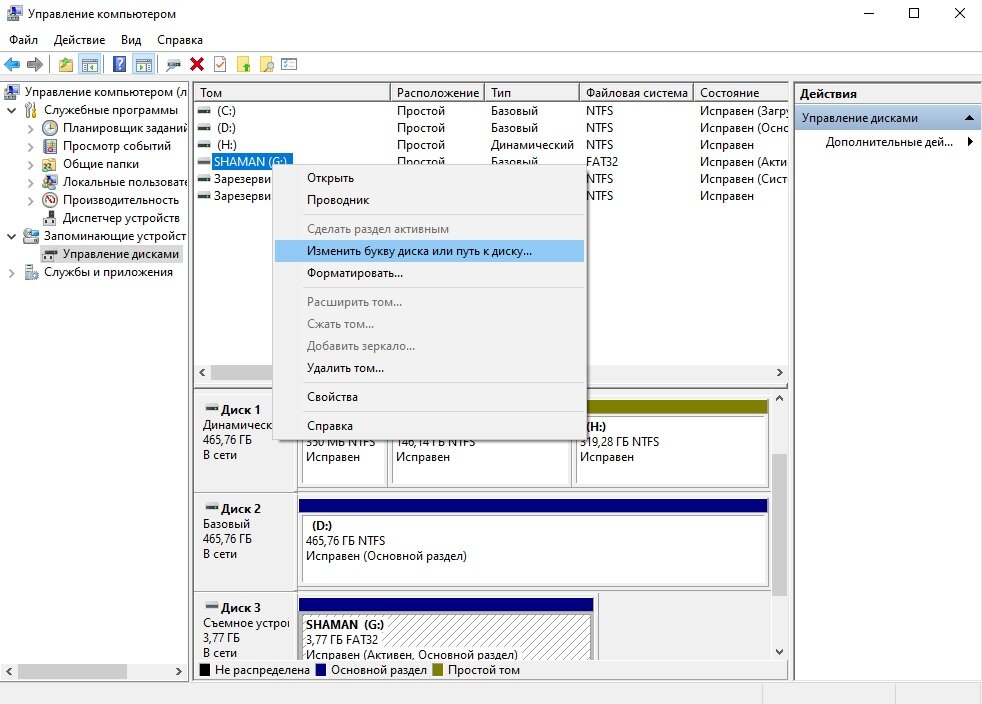Sort by the Расположение column header
Viewport: 982px width, 704px height.
437,93
